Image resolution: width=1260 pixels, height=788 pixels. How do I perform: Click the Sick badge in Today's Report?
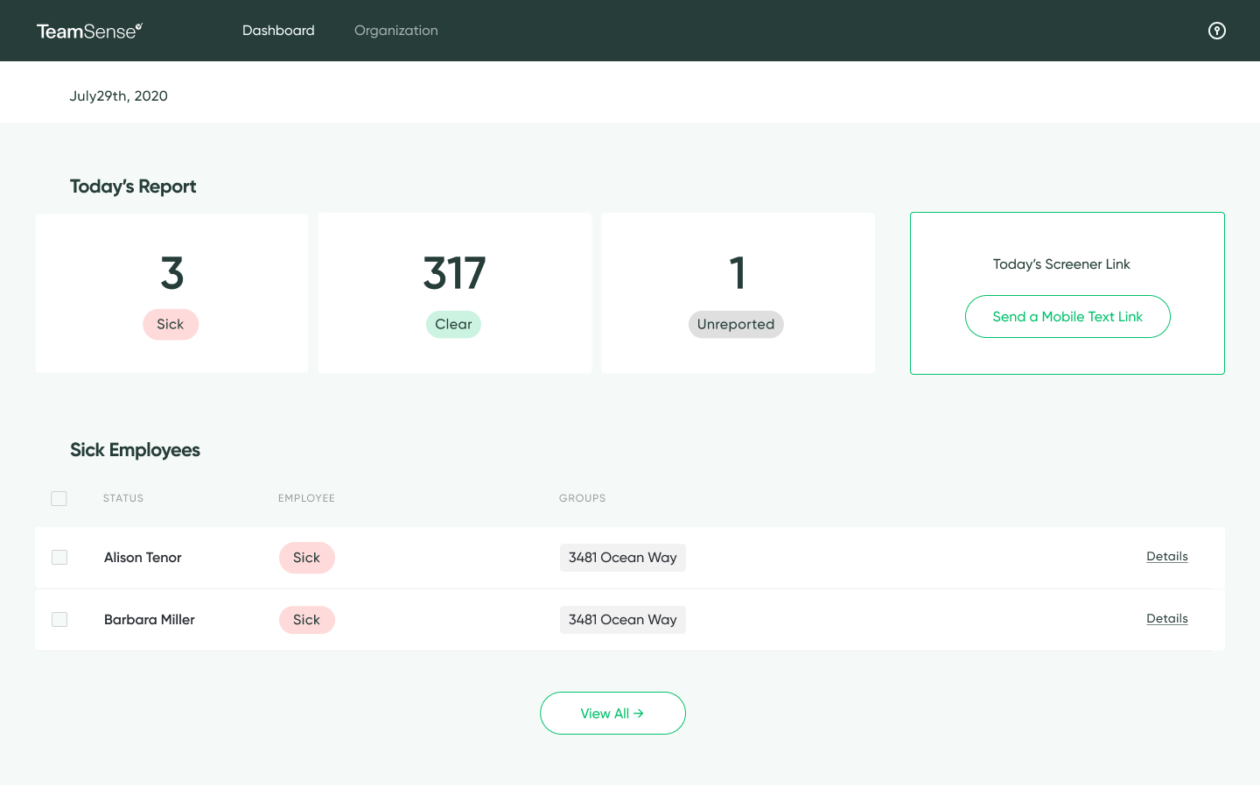[x=171, y=324]
